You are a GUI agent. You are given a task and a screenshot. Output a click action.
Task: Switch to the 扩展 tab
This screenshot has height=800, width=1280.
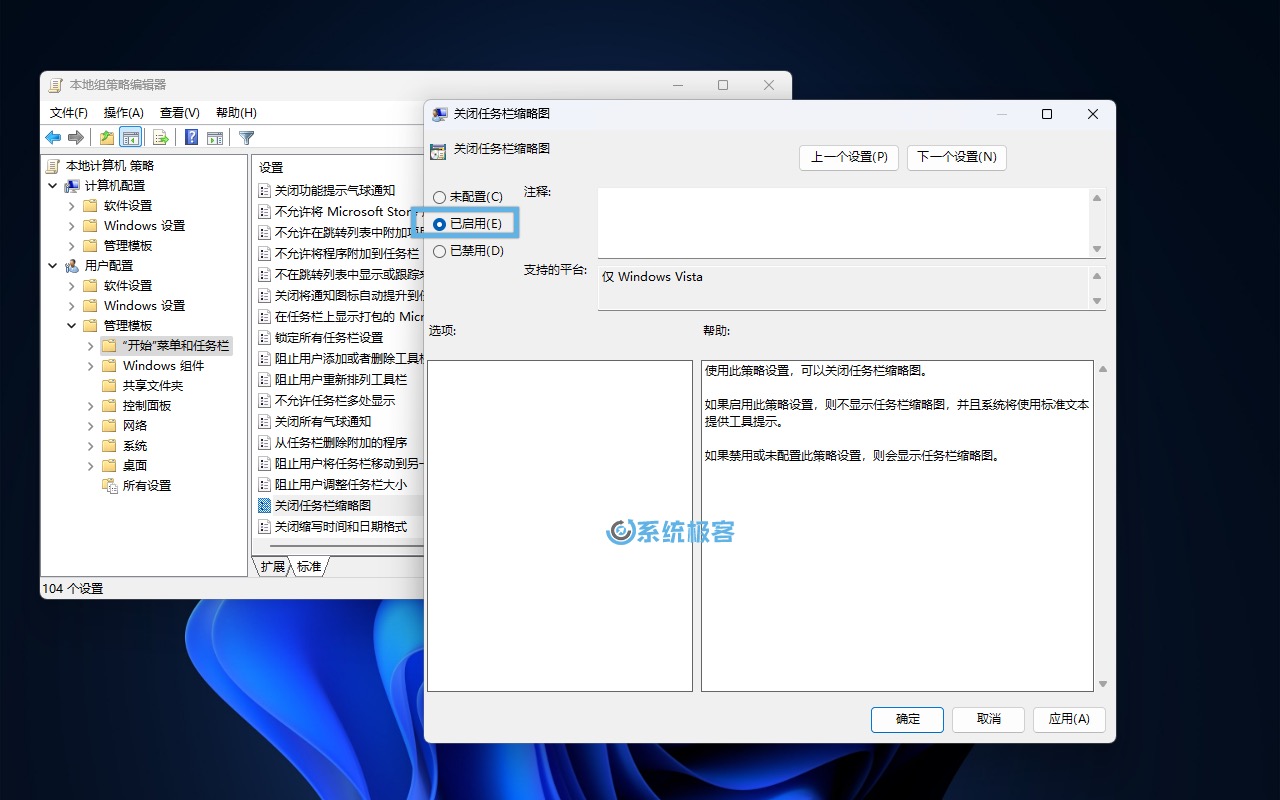(272, 567)
